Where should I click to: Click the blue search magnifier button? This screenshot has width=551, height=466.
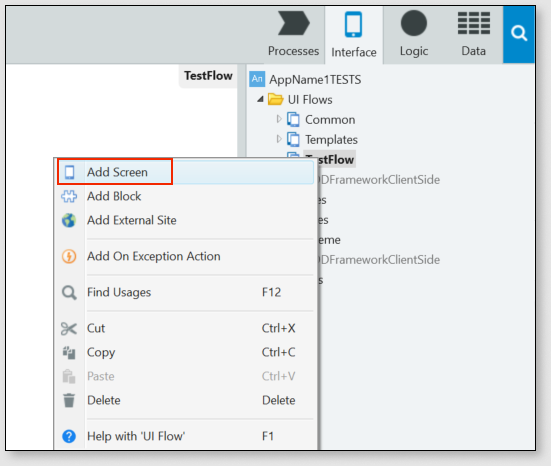pos(519,34)
